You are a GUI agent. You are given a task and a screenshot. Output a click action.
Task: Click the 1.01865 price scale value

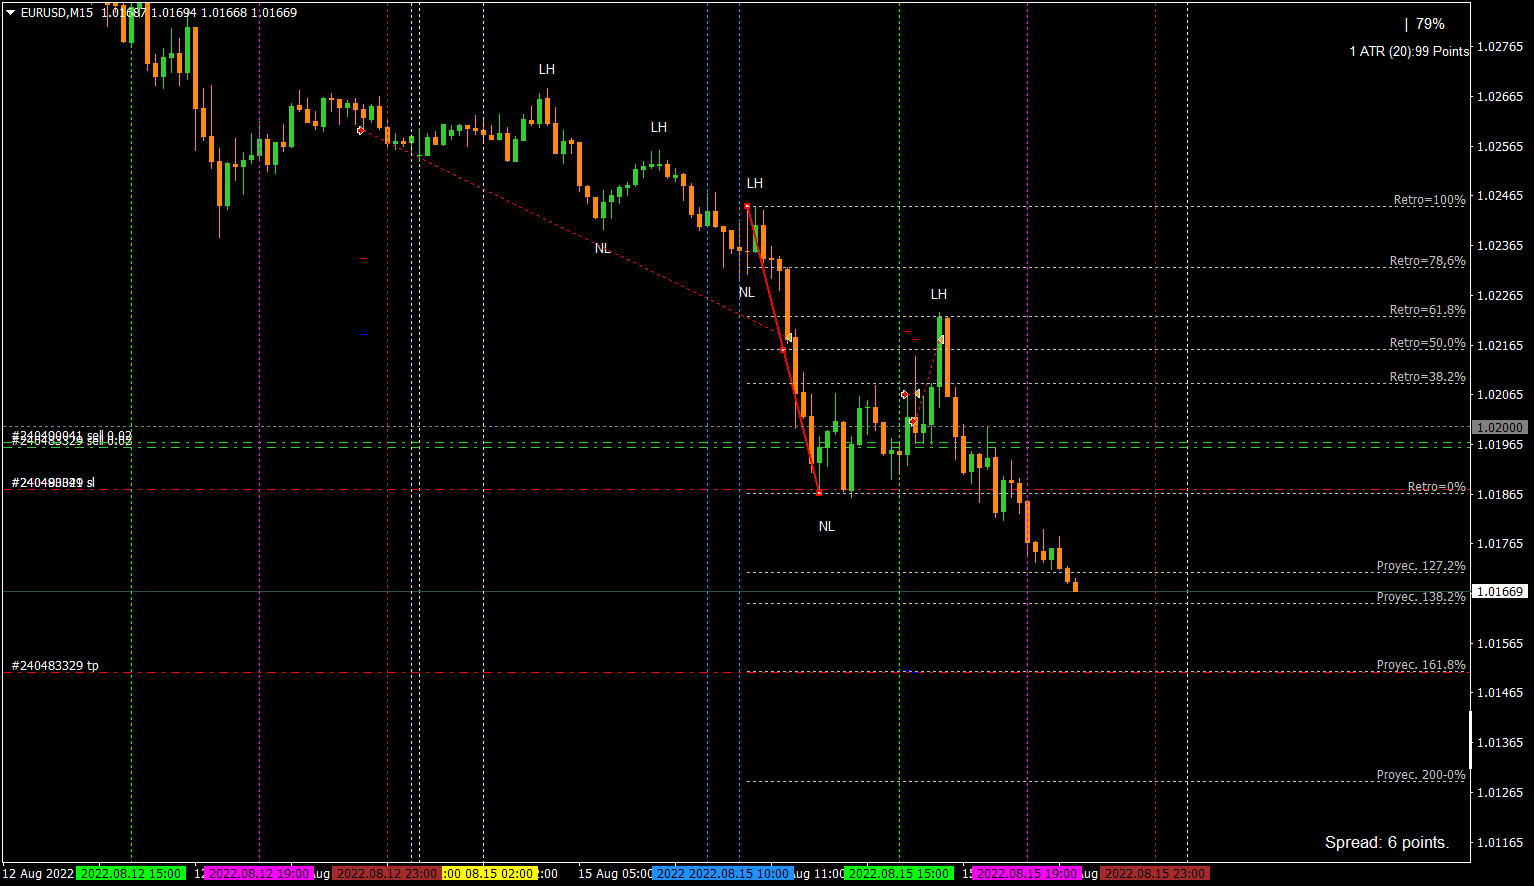pos(1500,495)
